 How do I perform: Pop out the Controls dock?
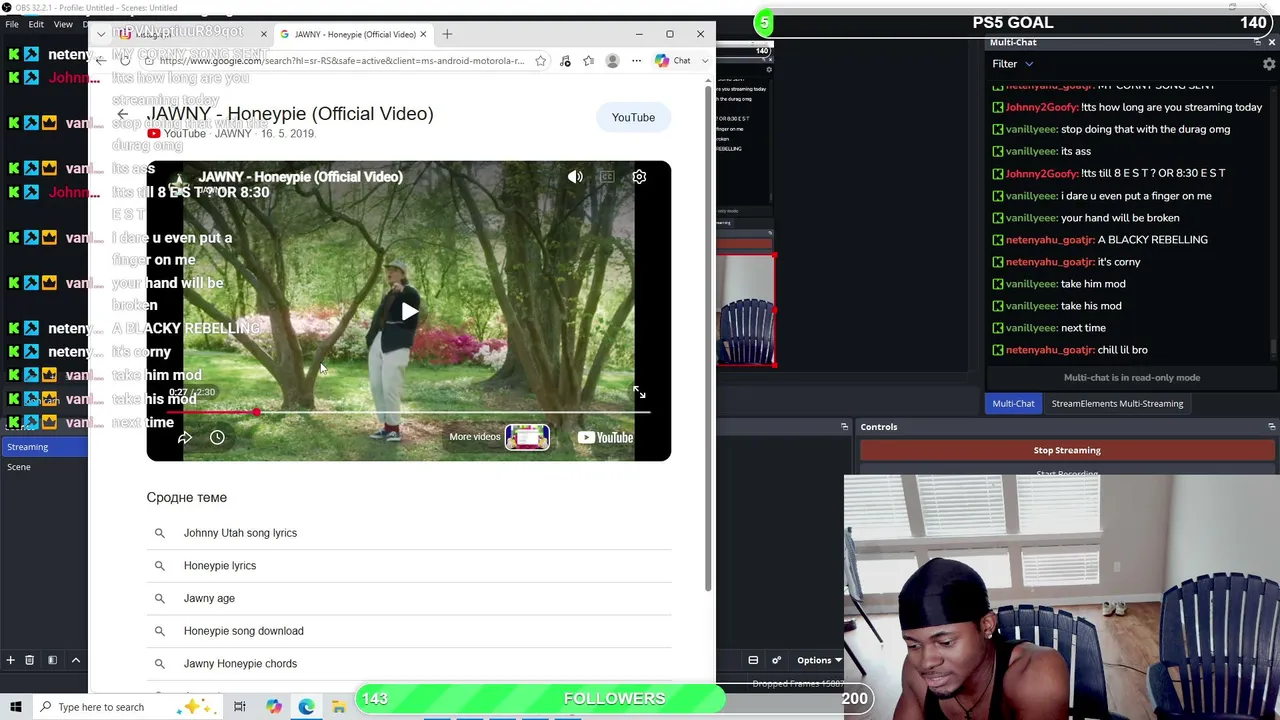[x=1271, y=427]
